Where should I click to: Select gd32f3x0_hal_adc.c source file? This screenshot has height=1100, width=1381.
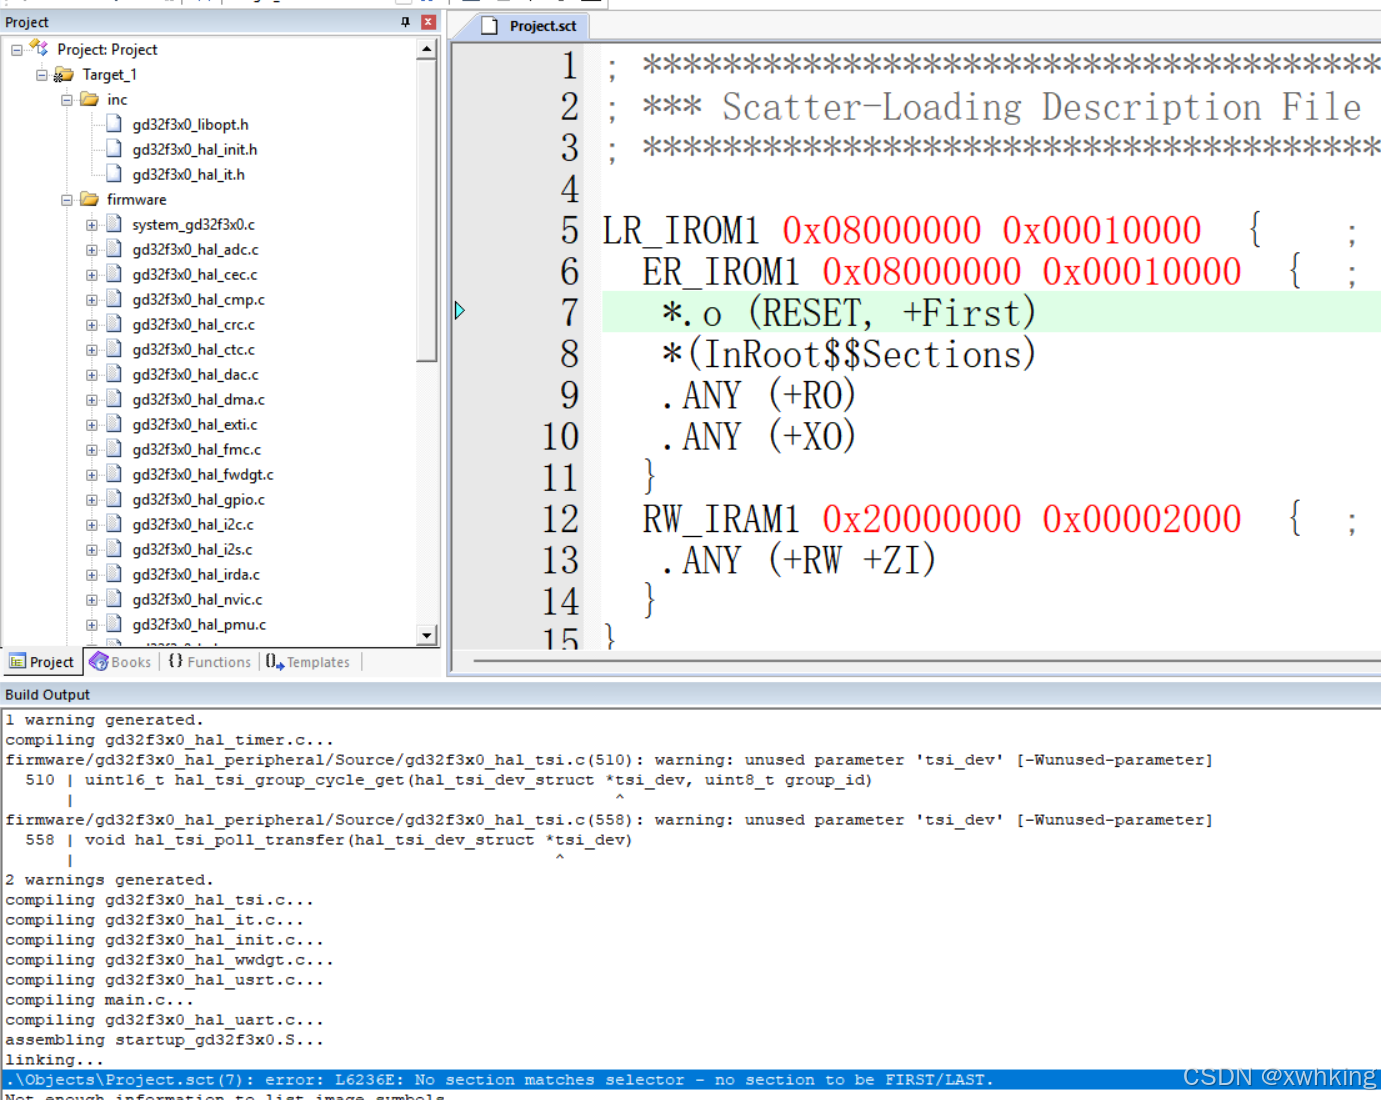[195, 250]
